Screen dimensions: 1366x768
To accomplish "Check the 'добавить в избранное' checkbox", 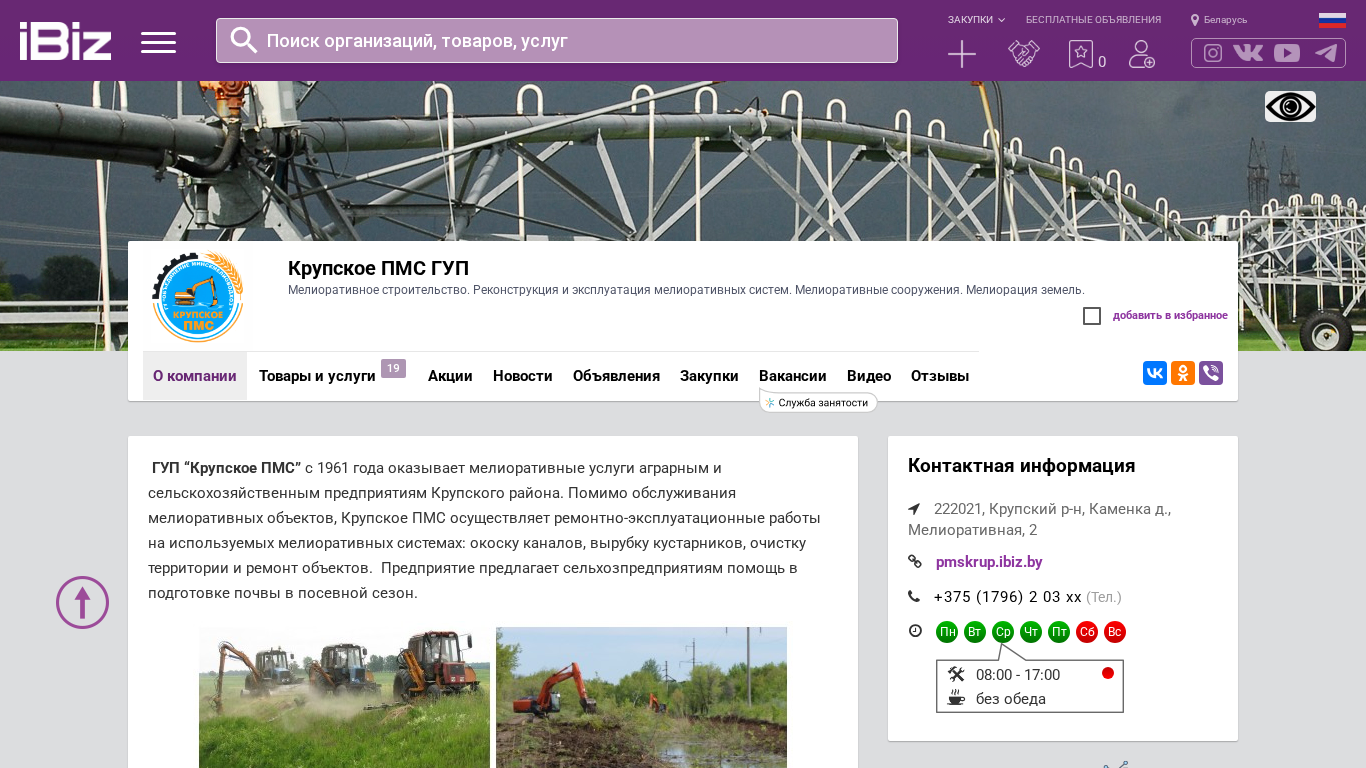I will [x=1092, y=316].
